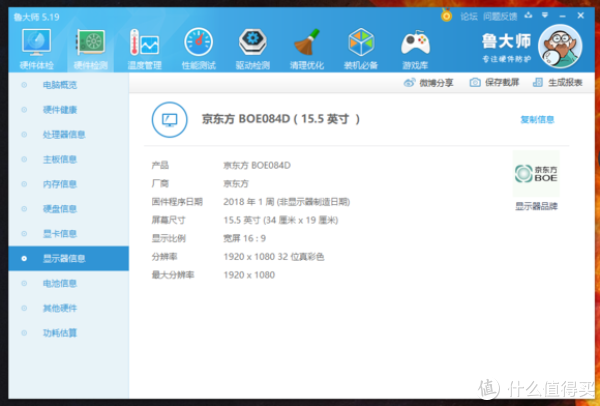Open the 温度管理 temperature management icon
The width and height of the screenshot is (600, 406).
point(145,49)
